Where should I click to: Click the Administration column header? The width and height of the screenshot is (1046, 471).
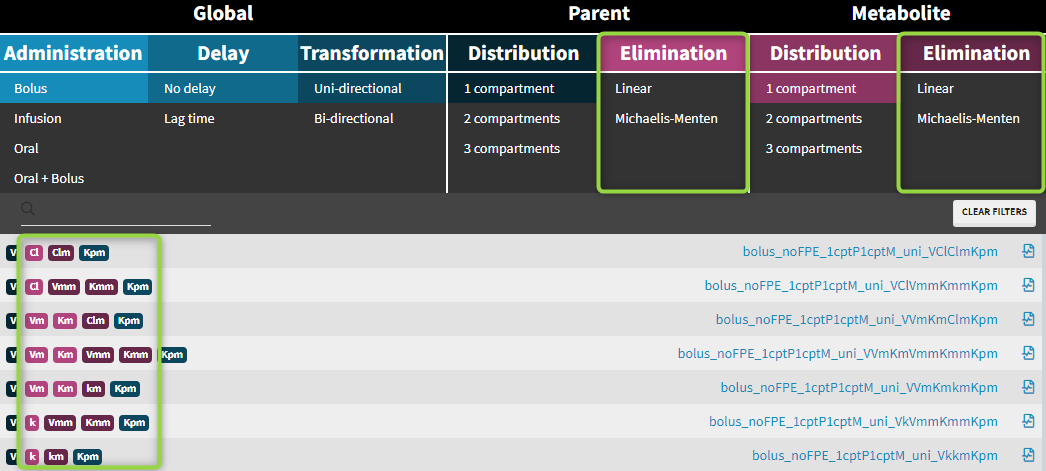pyautogui.click(x=73, y=53)
